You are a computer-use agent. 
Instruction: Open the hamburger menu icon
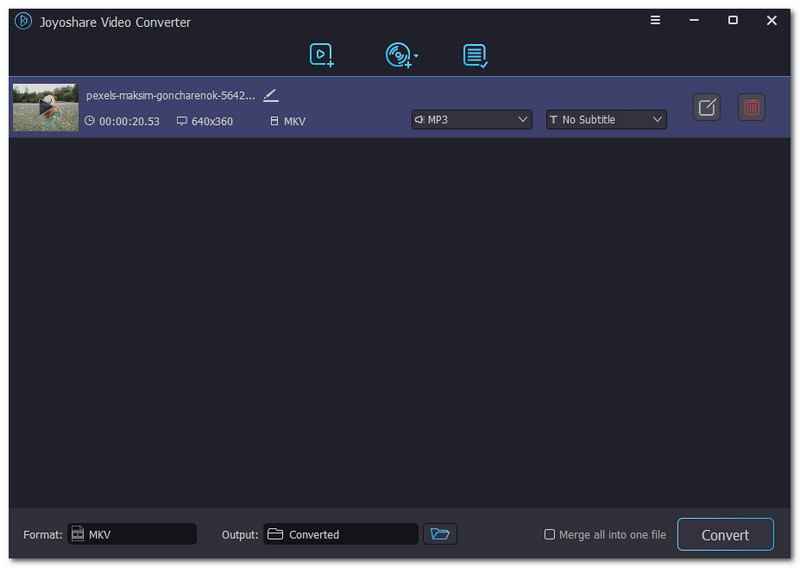tap(655, 20)
